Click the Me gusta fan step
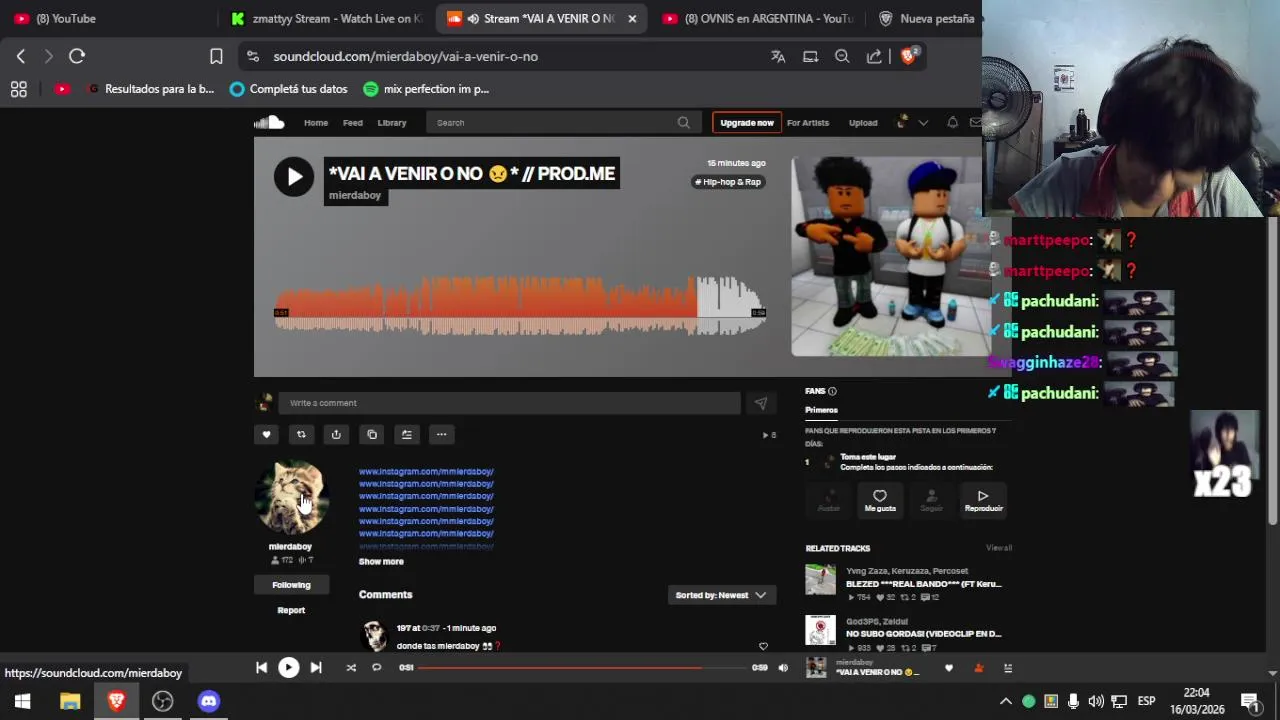The image size is (1280, 720). (x=880, y=501)
